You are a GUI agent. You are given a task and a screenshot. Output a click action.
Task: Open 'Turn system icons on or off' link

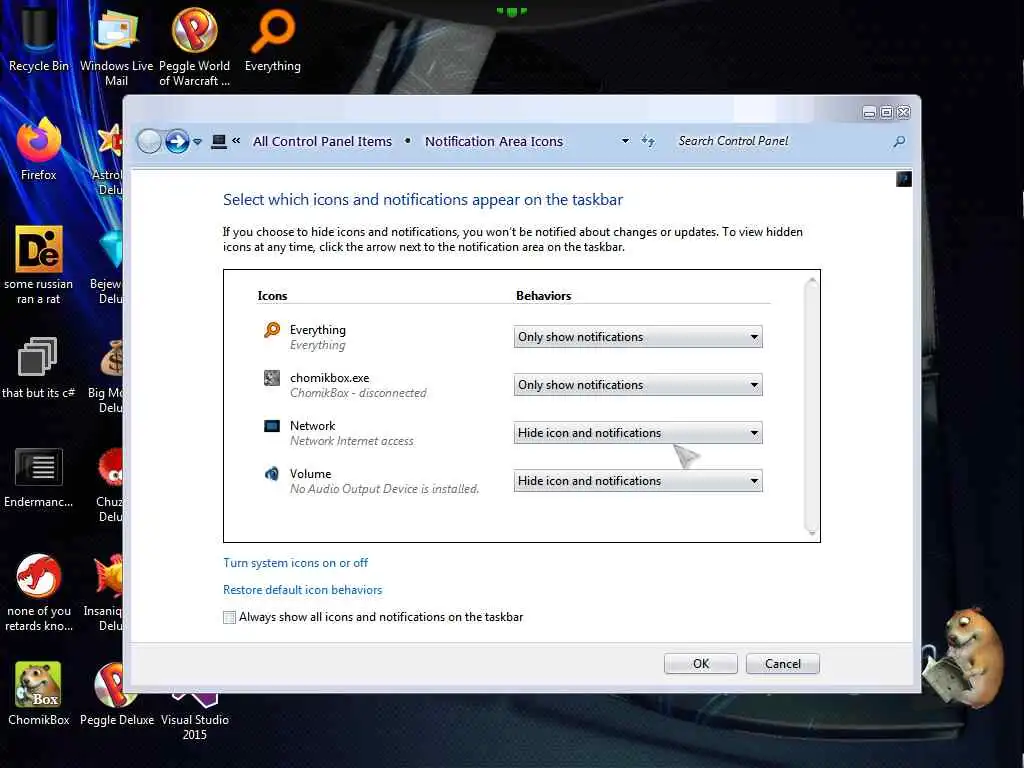point(295,563)
